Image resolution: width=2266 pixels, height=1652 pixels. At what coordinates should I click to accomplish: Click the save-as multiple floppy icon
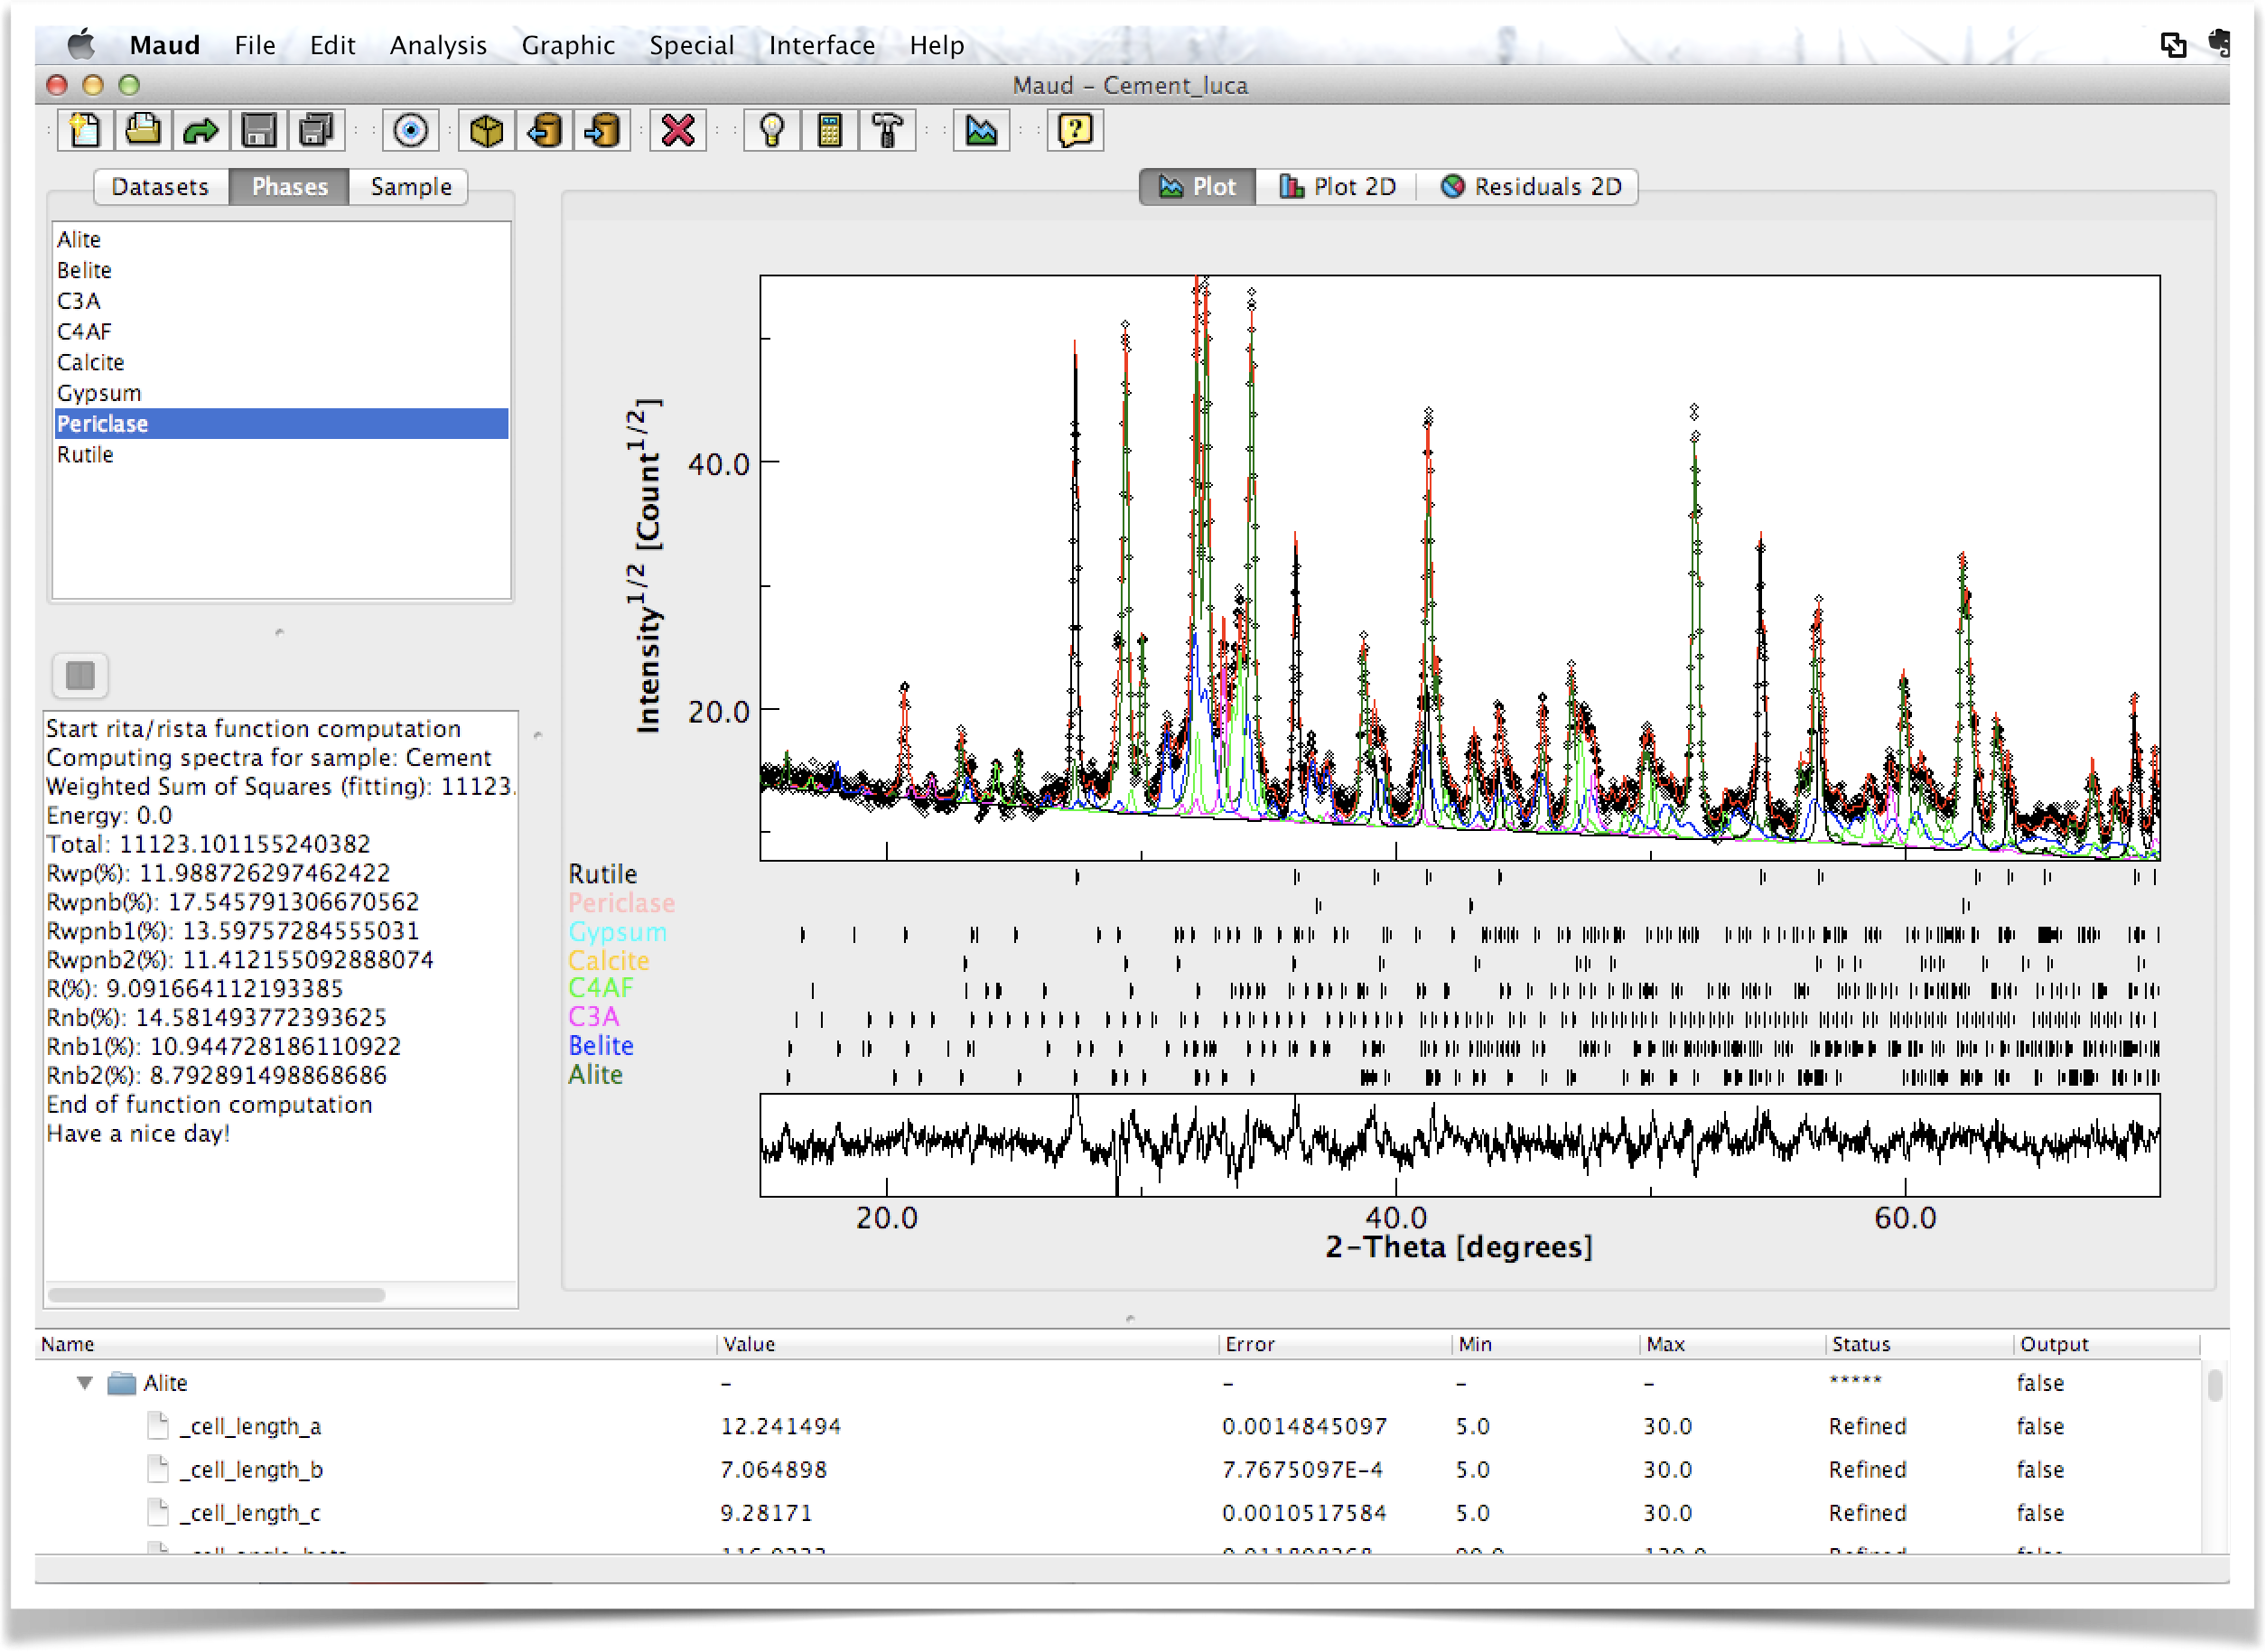(316, 131)
